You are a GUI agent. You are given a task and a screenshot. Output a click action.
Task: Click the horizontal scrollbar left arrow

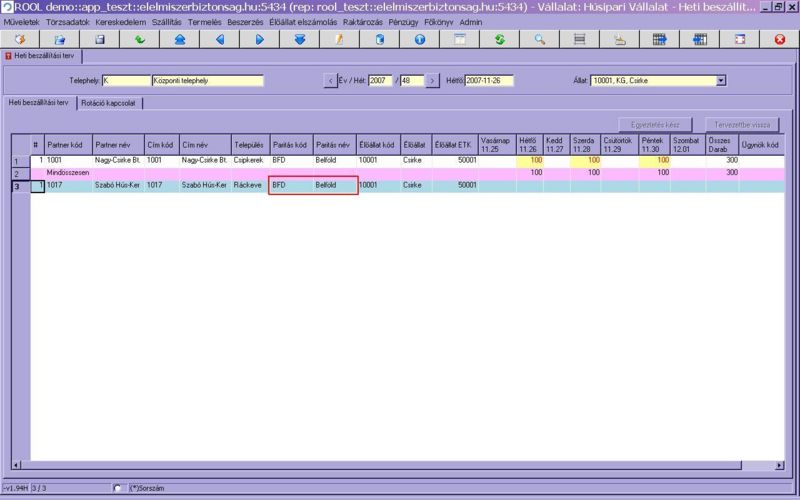click(18, 466)
